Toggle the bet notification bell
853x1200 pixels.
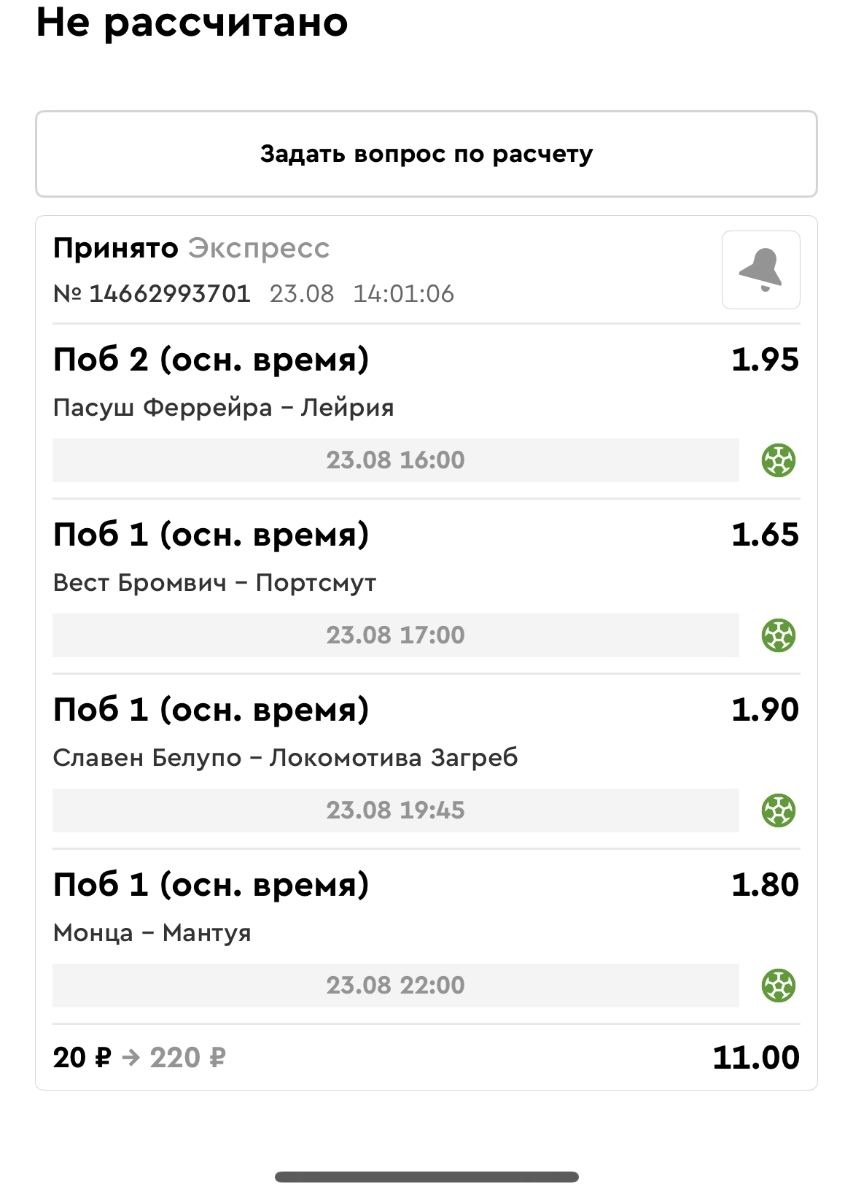pyautogui.click(x=761, y=270)
